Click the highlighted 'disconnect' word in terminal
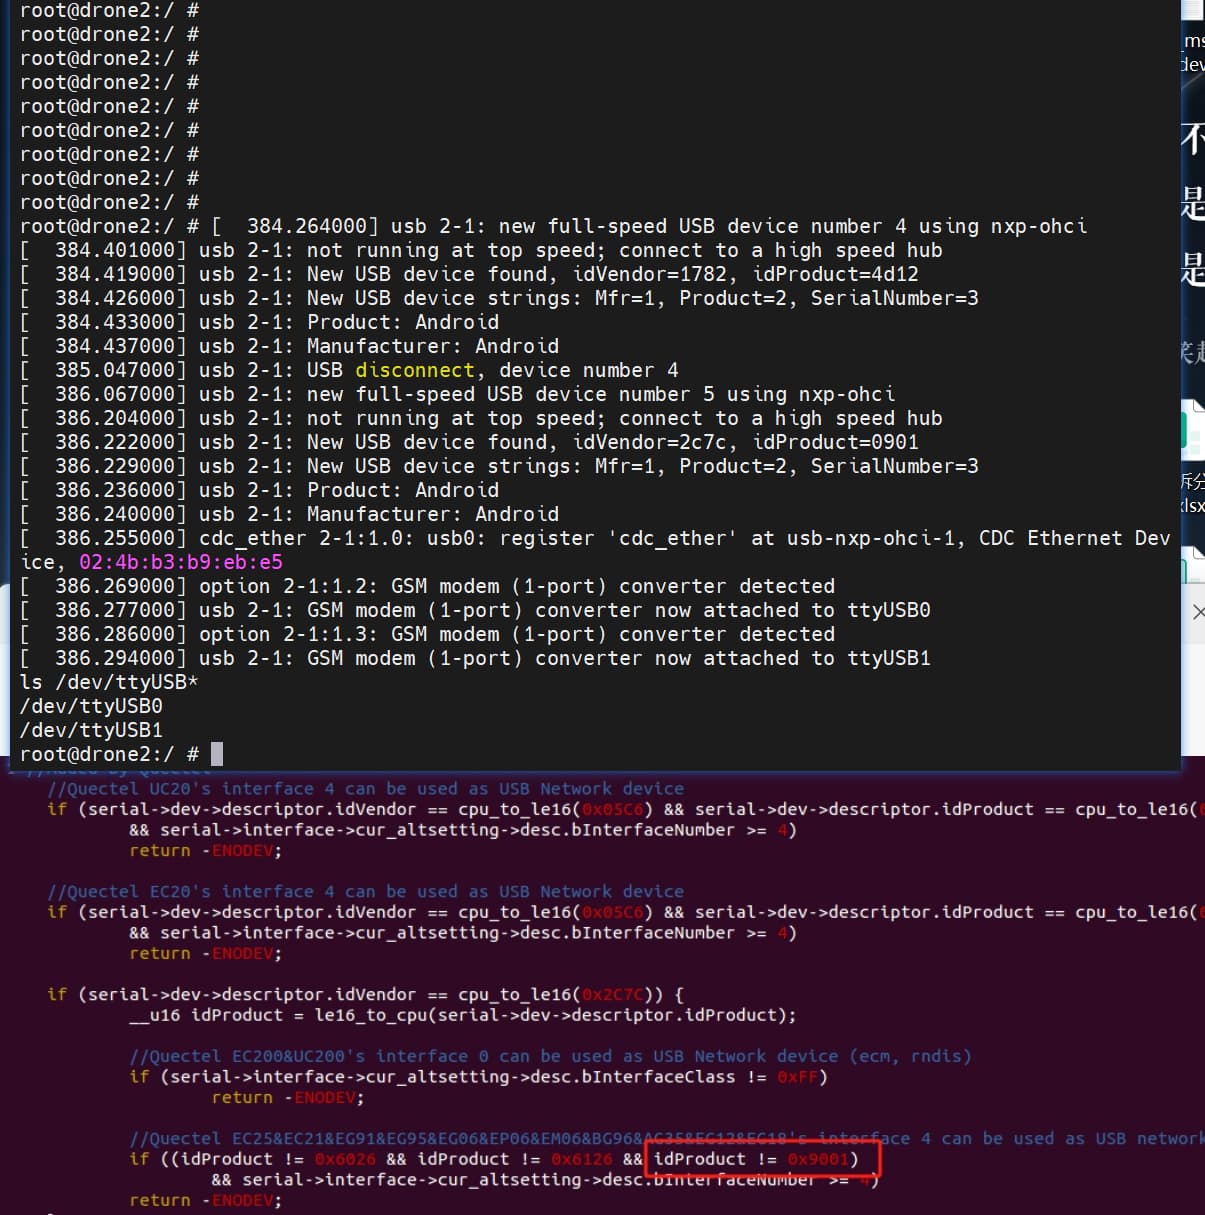The height and width of the screenshot is (1215, 1205). 414,370
